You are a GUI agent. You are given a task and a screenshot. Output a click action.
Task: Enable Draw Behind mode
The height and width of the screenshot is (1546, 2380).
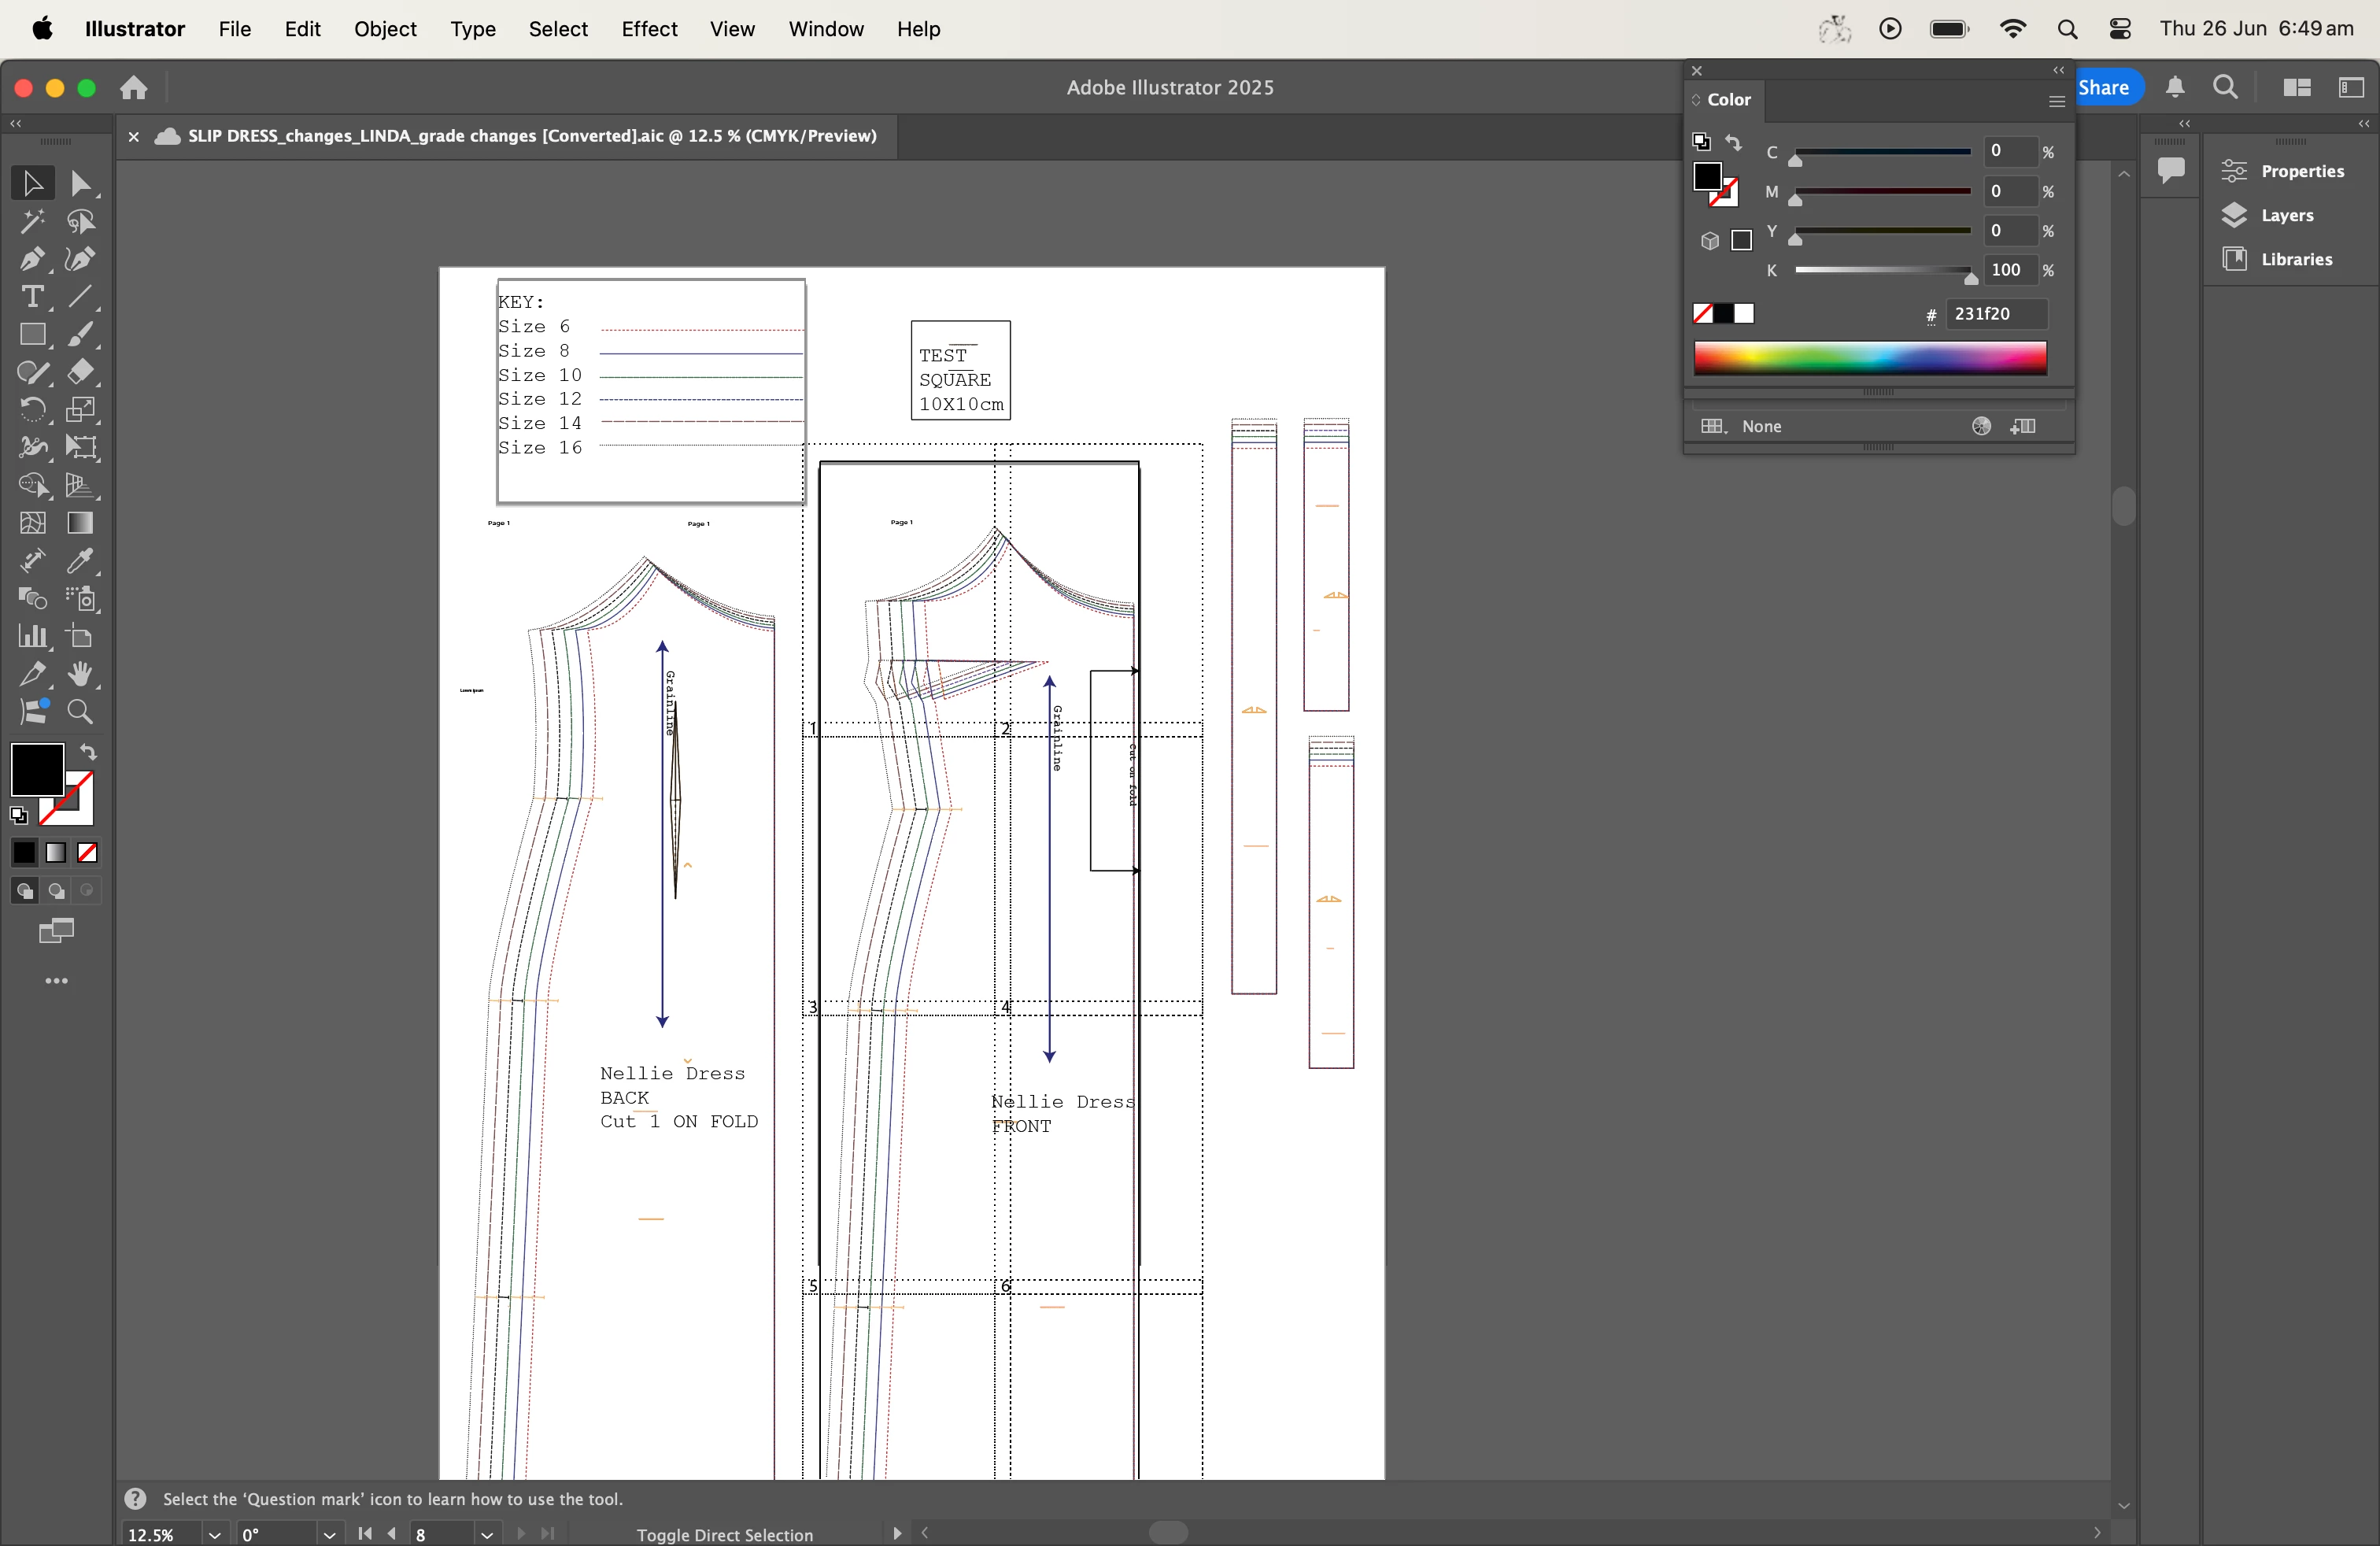coord(57,891)
